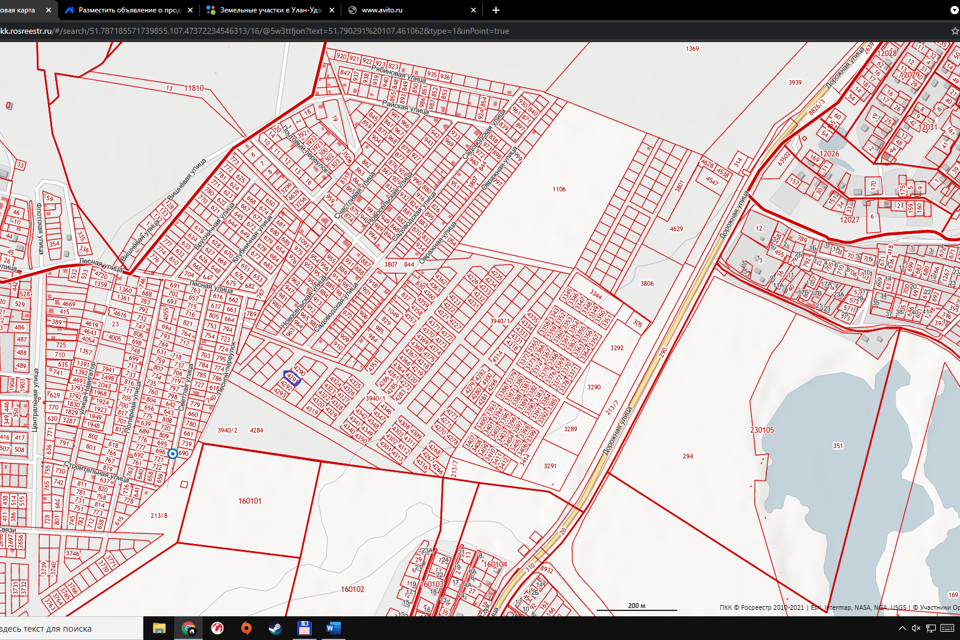Click the Esri attribution link on the map
The width and height of the screenshot is (960, 640).
pos(817,607)
